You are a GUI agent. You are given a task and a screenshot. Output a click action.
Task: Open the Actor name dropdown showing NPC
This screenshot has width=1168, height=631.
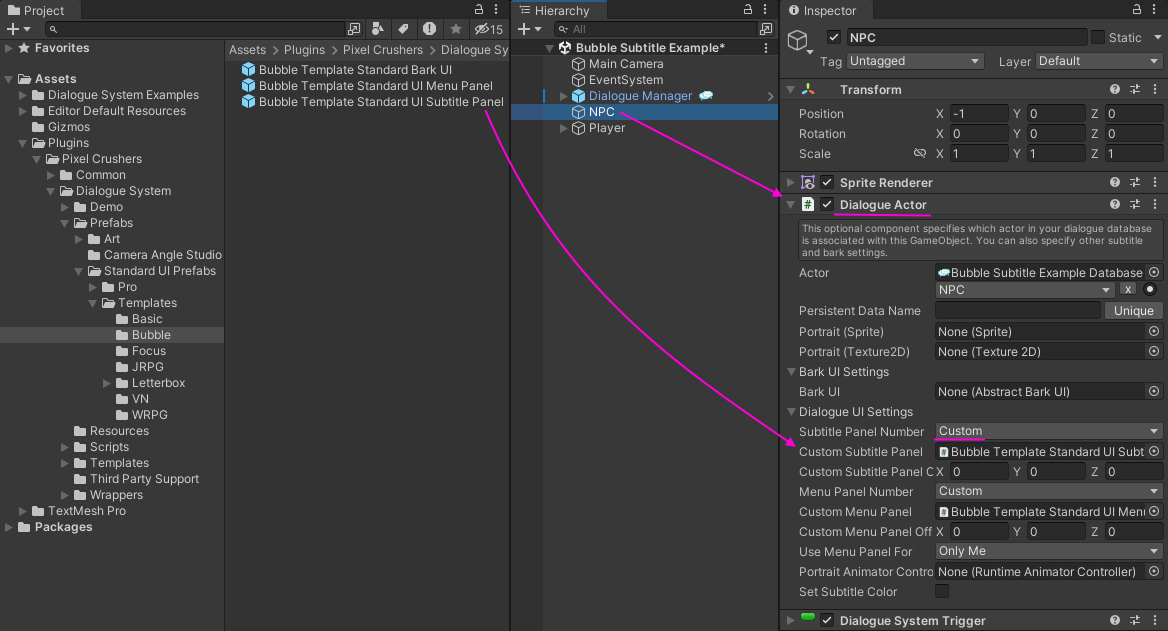pos(1025,290)
